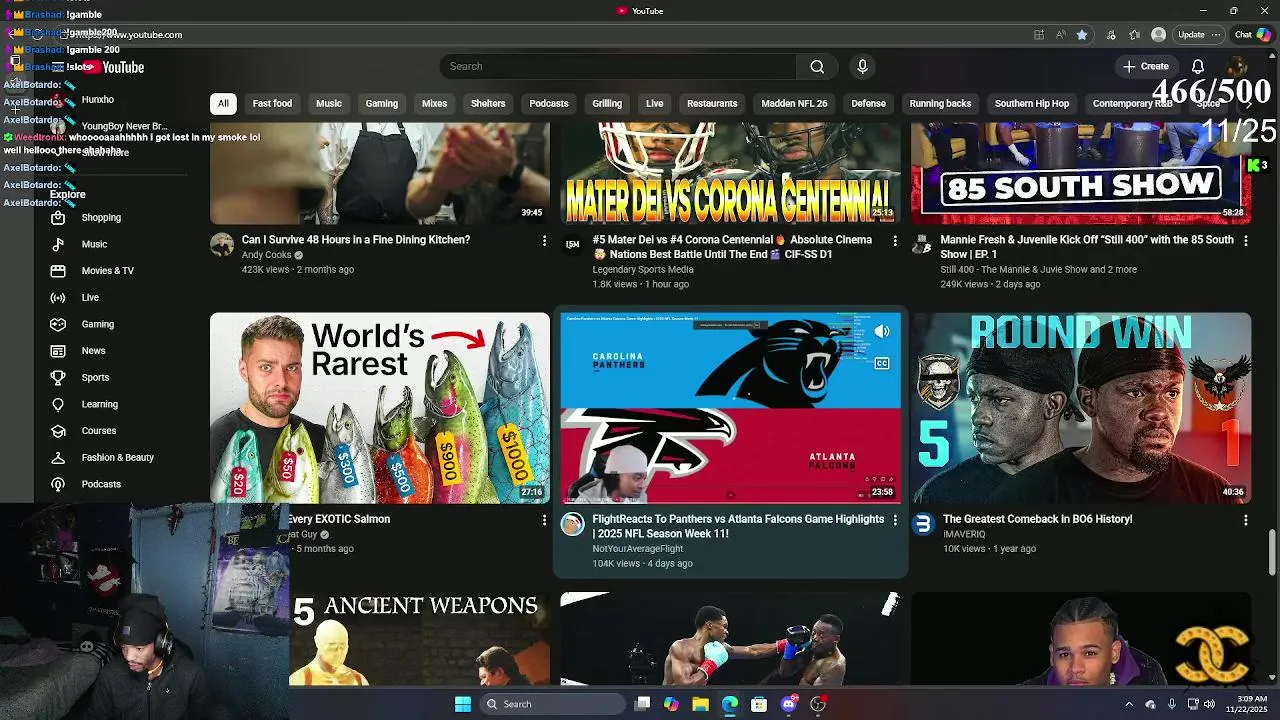Open Edge profile avatar
This screenshot has width=1280, height=720.
[1158, 35]
